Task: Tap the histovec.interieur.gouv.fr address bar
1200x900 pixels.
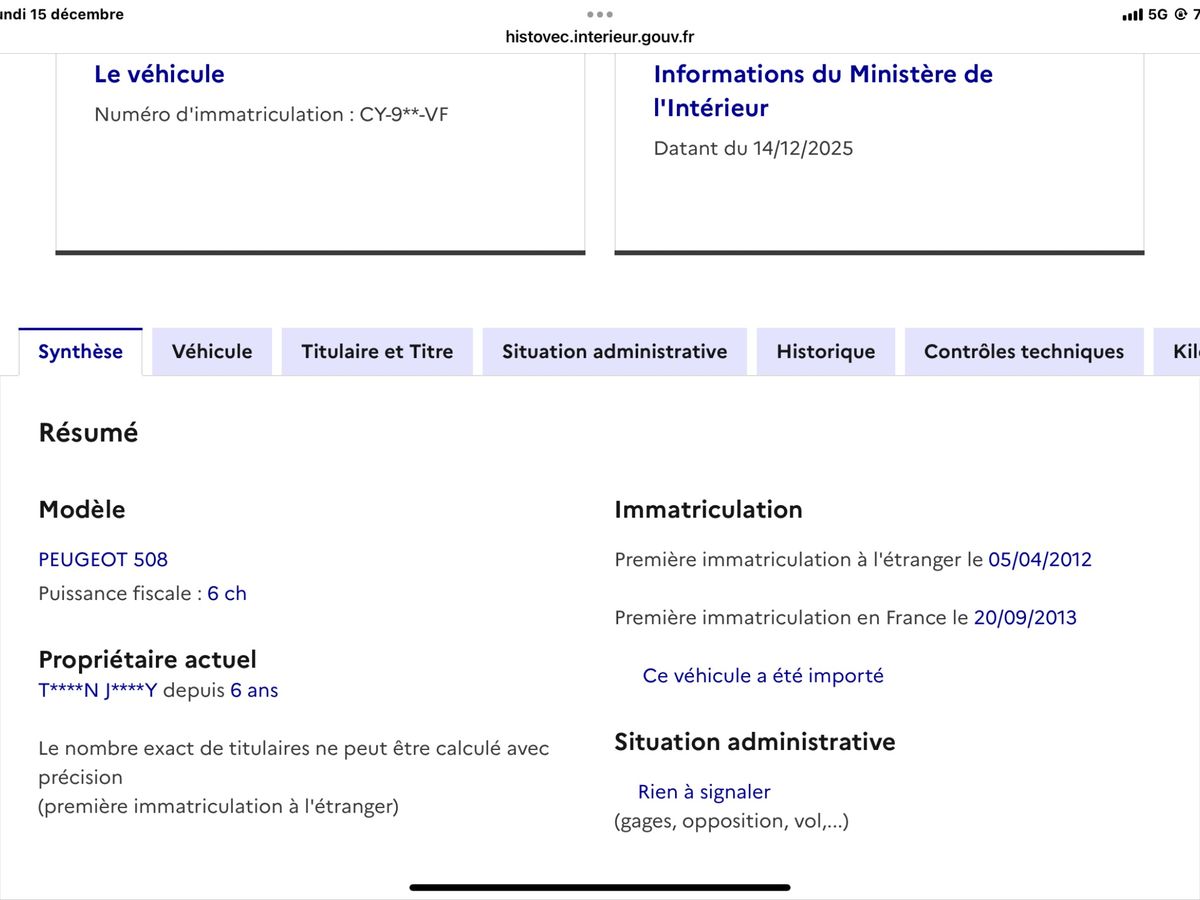Action: coord(600,37)
